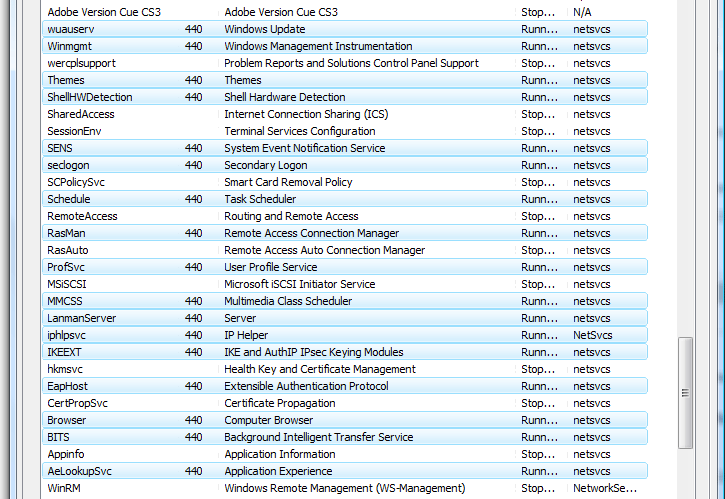Select the Themes service name cell
Screen dimensions: 725x499
pos(66,80)
